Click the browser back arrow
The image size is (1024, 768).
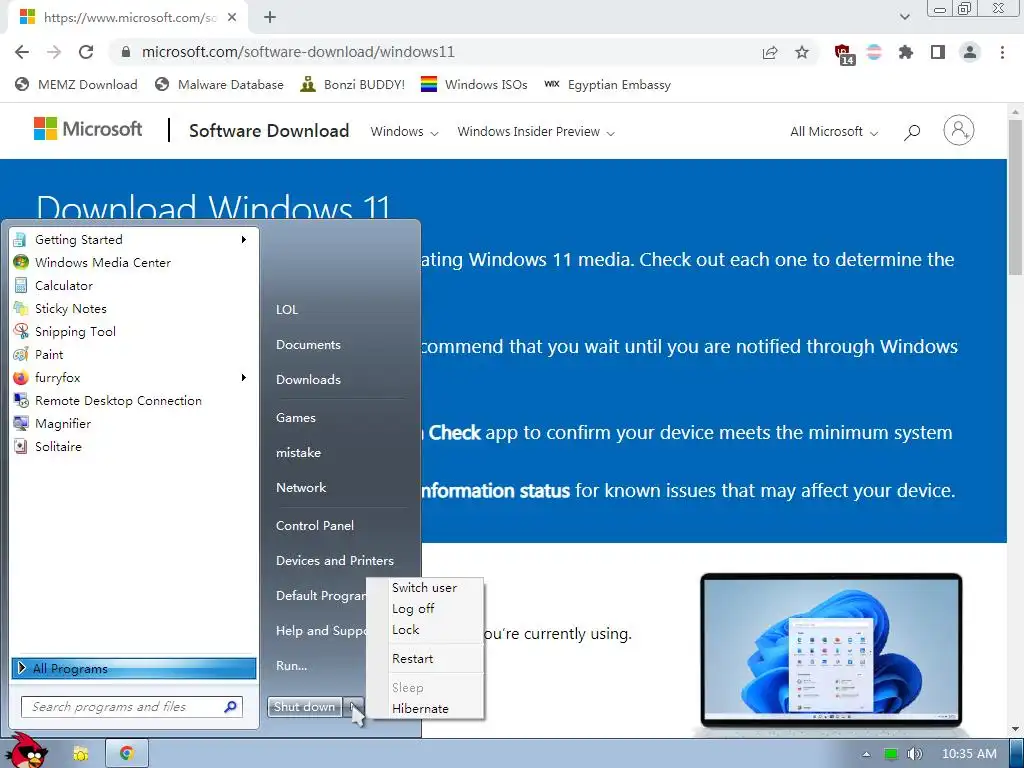click(x=22, y=52)
